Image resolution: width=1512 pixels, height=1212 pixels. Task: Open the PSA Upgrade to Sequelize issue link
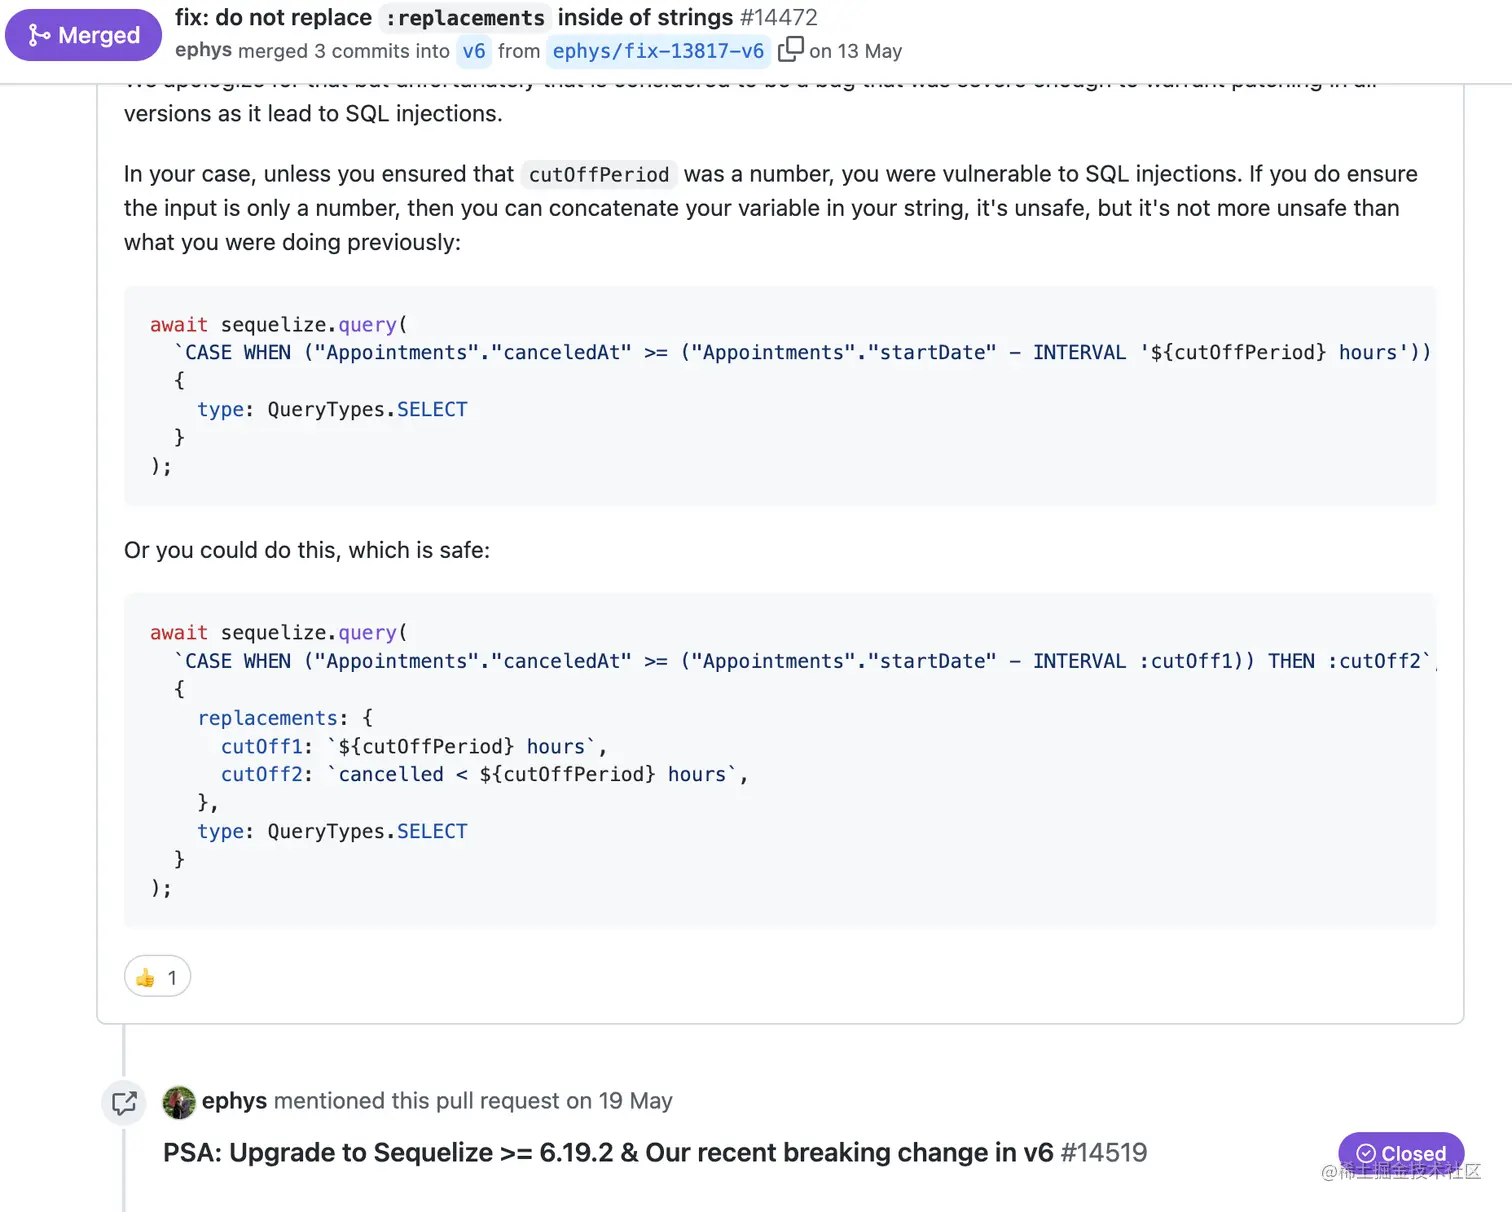(608, 1153)
